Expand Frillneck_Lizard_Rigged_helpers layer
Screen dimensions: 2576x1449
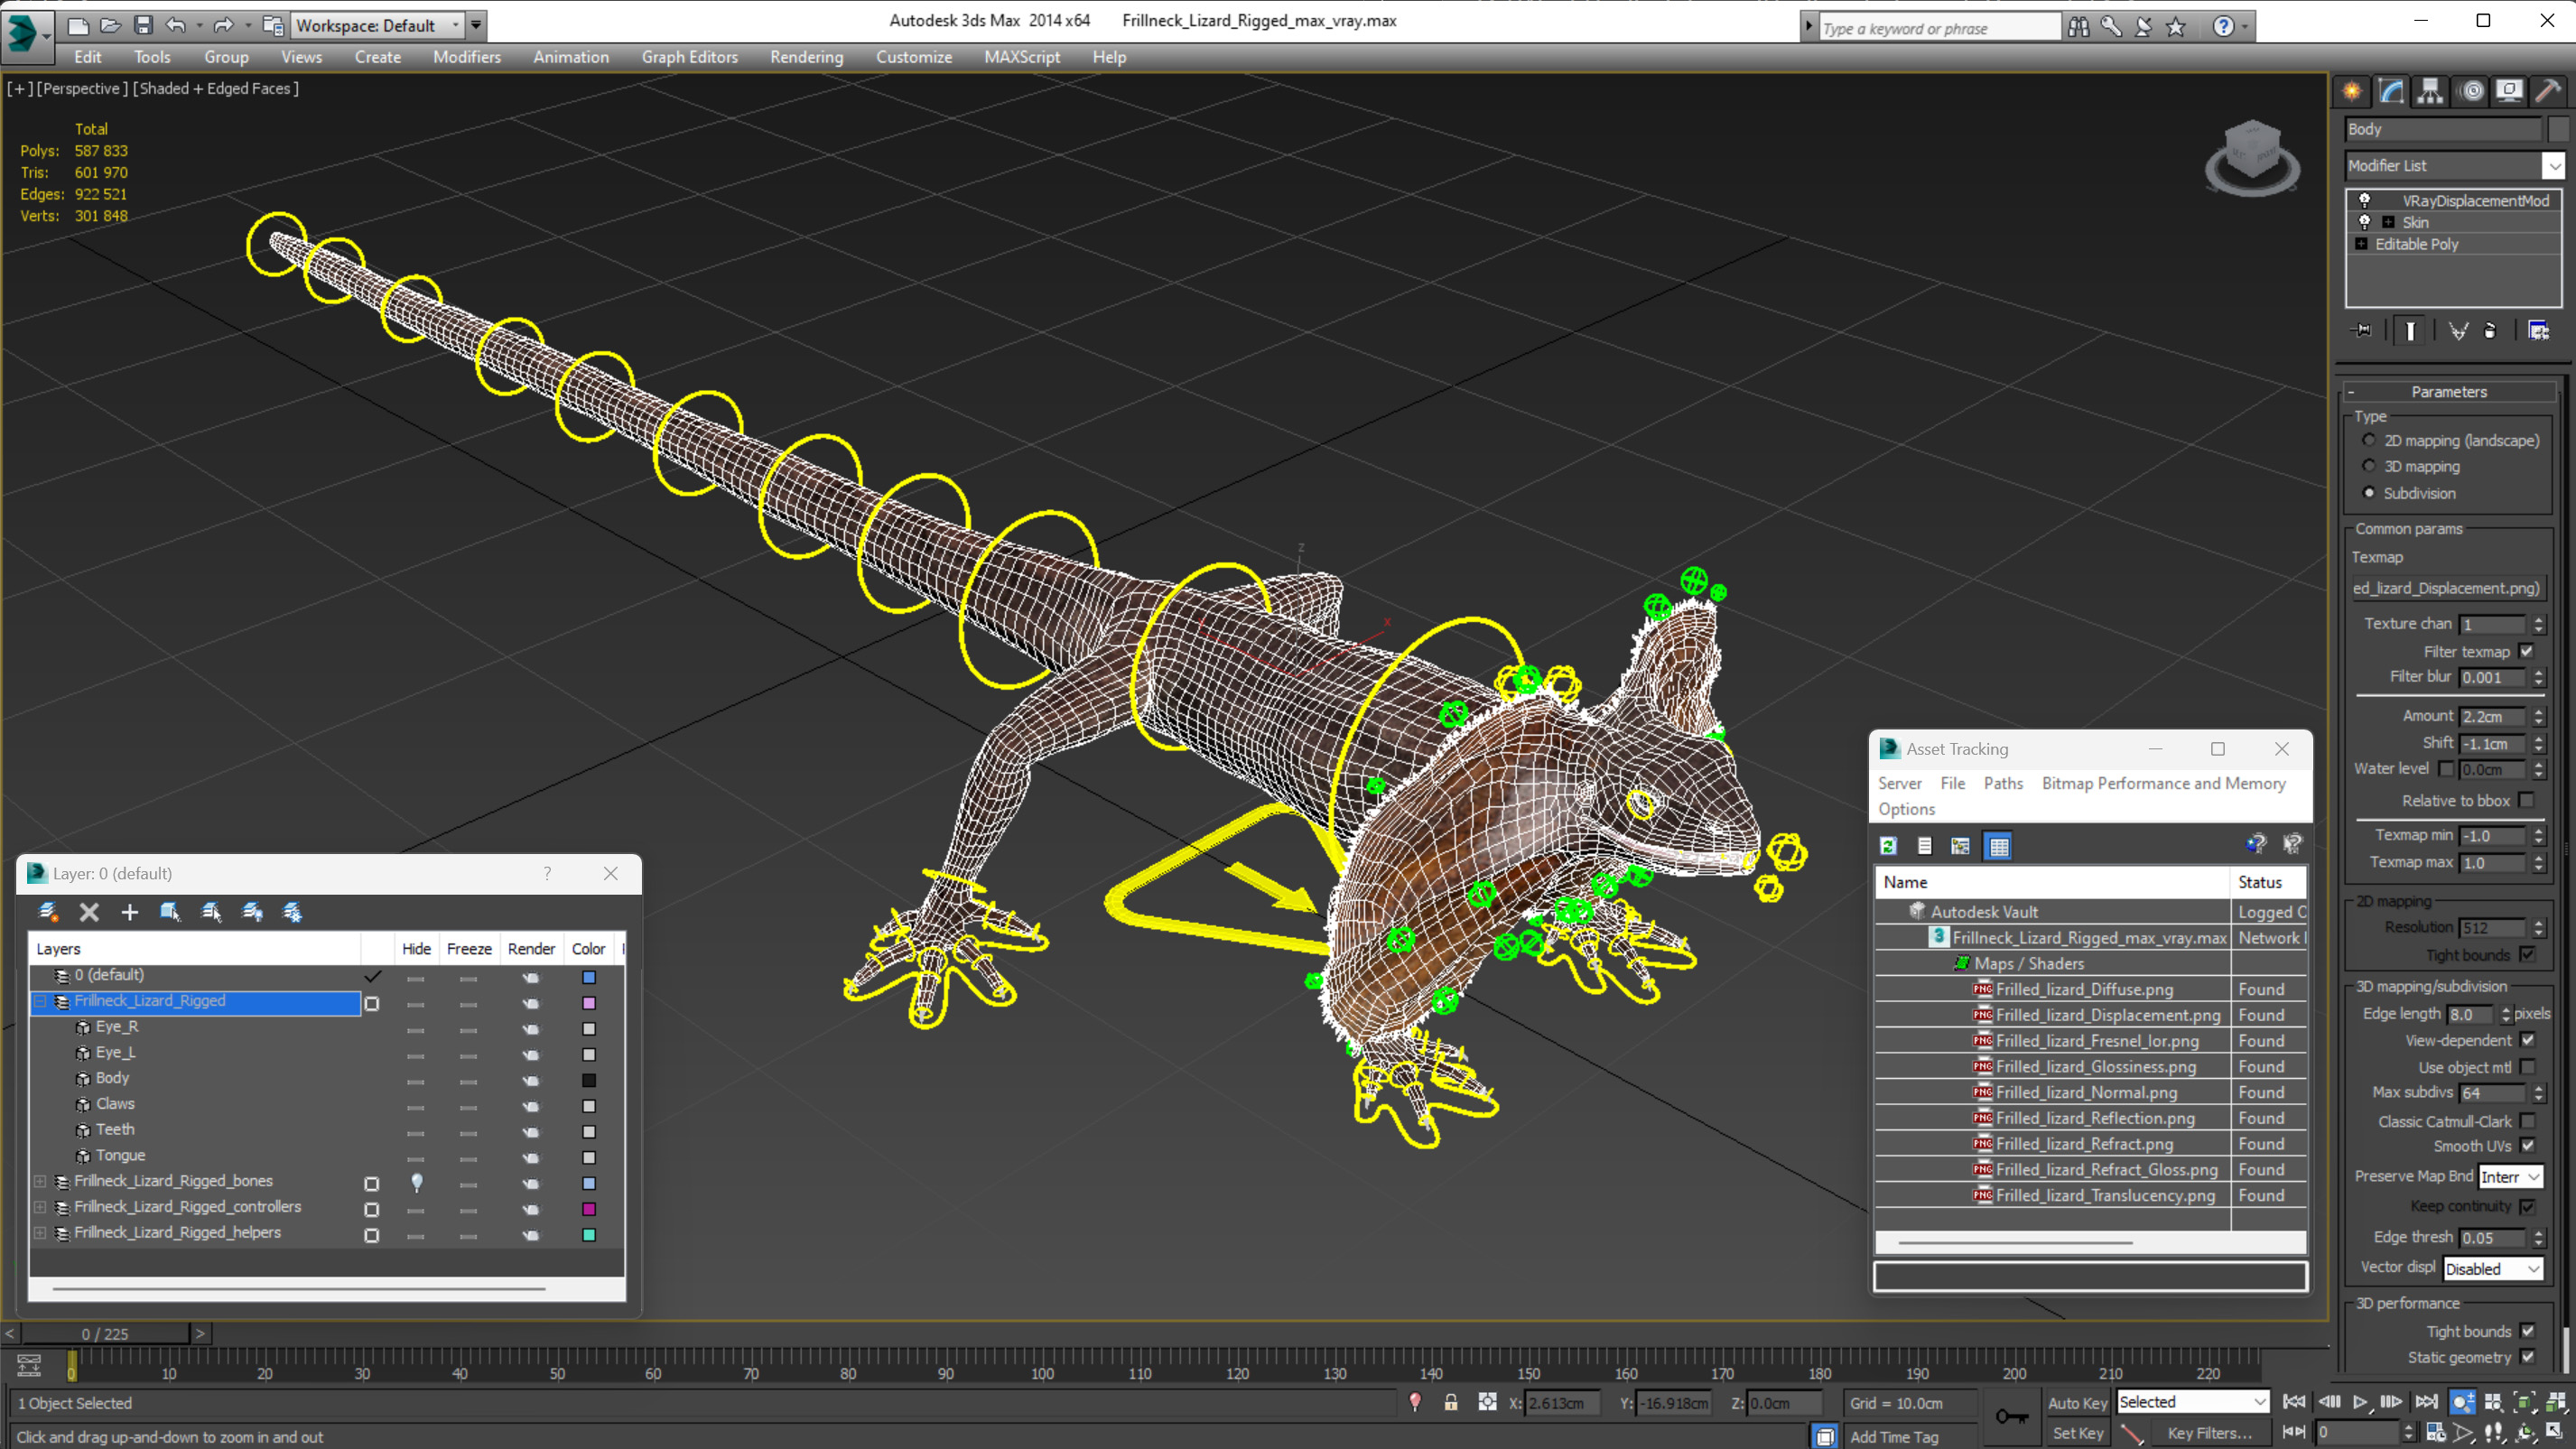click(x=40, y=1233)
